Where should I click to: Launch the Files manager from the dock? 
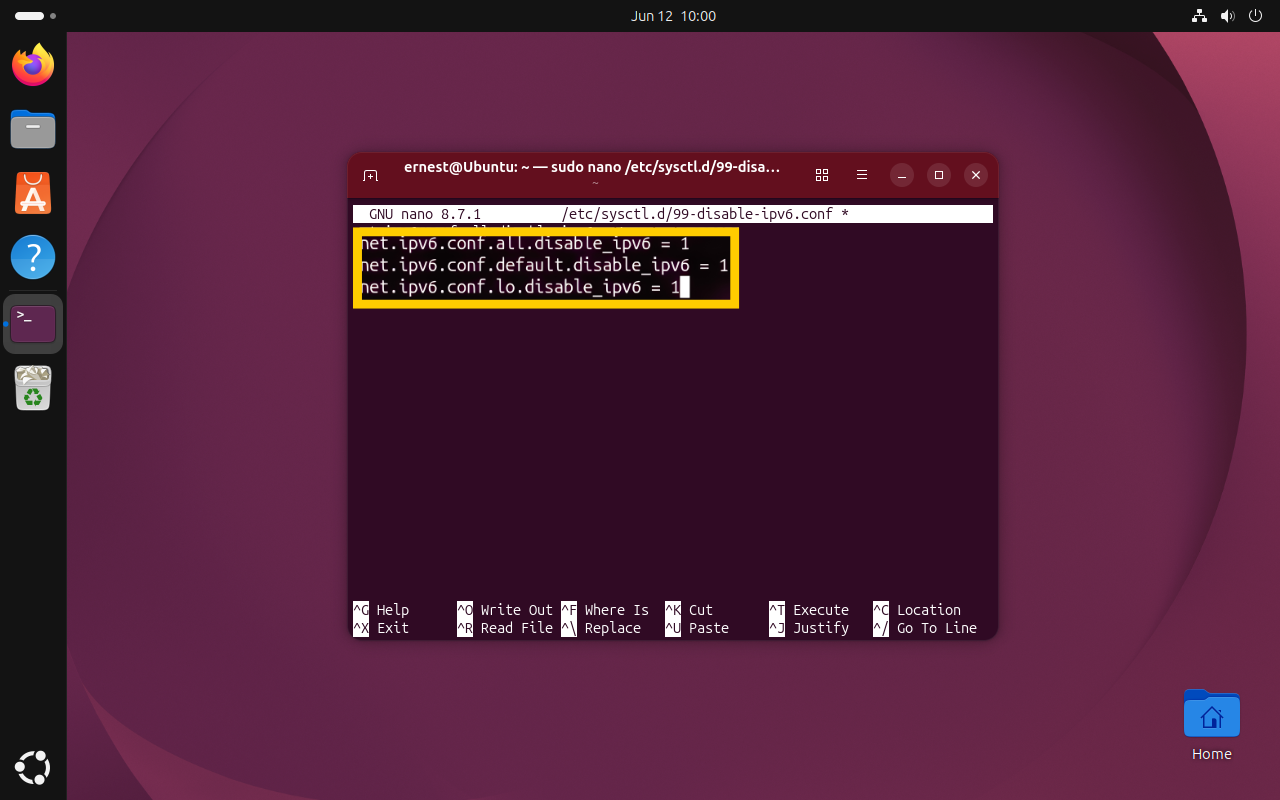[33, 129]
